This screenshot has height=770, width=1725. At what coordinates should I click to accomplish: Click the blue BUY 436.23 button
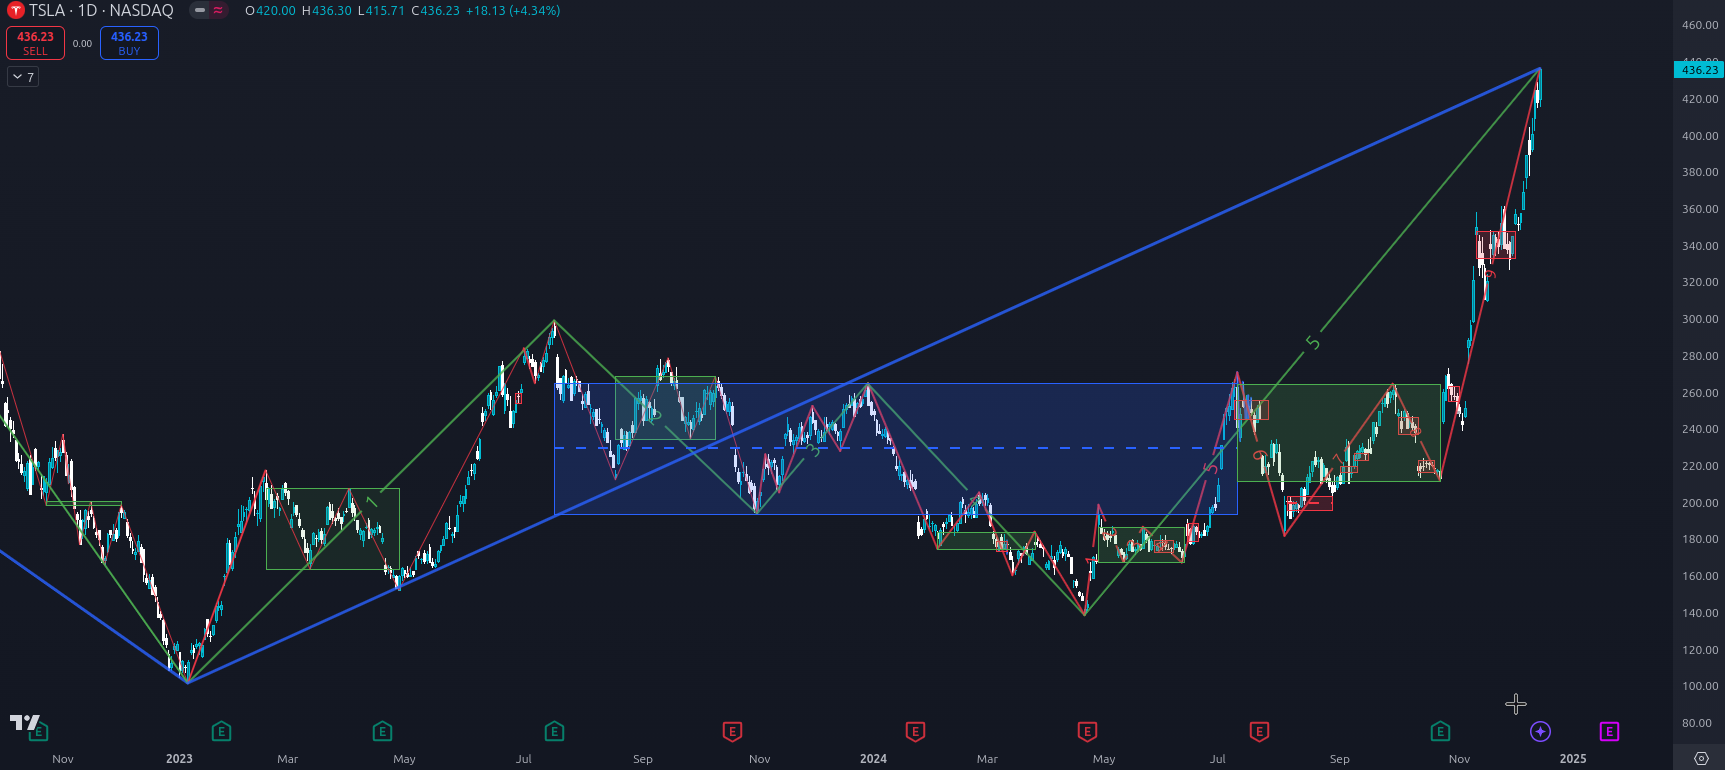click(x=129, y=43)
